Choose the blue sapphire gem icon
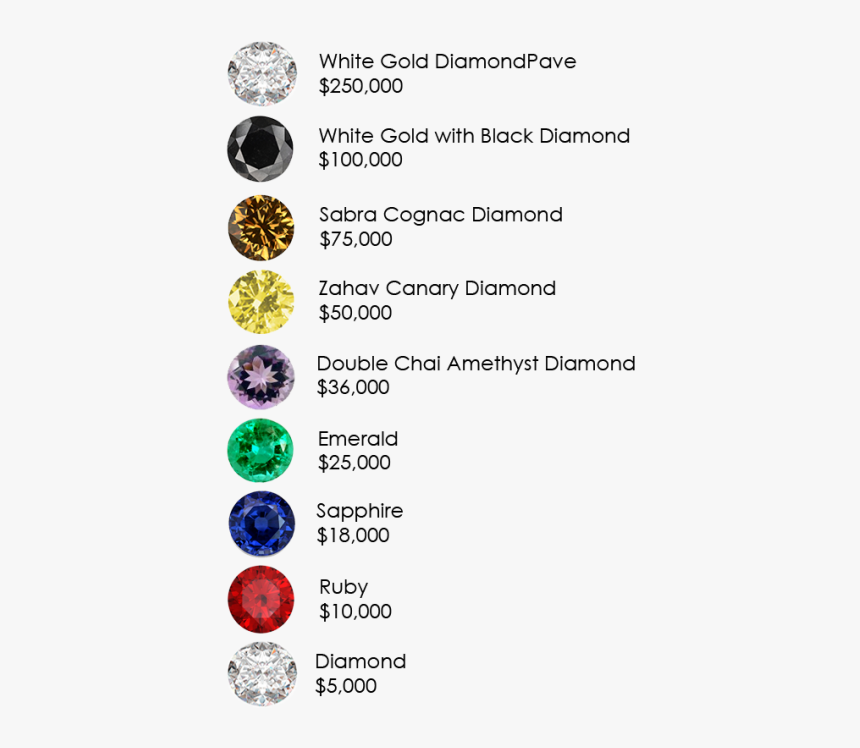The width and height of the screenshot is (860, 748). coord(261,523)
